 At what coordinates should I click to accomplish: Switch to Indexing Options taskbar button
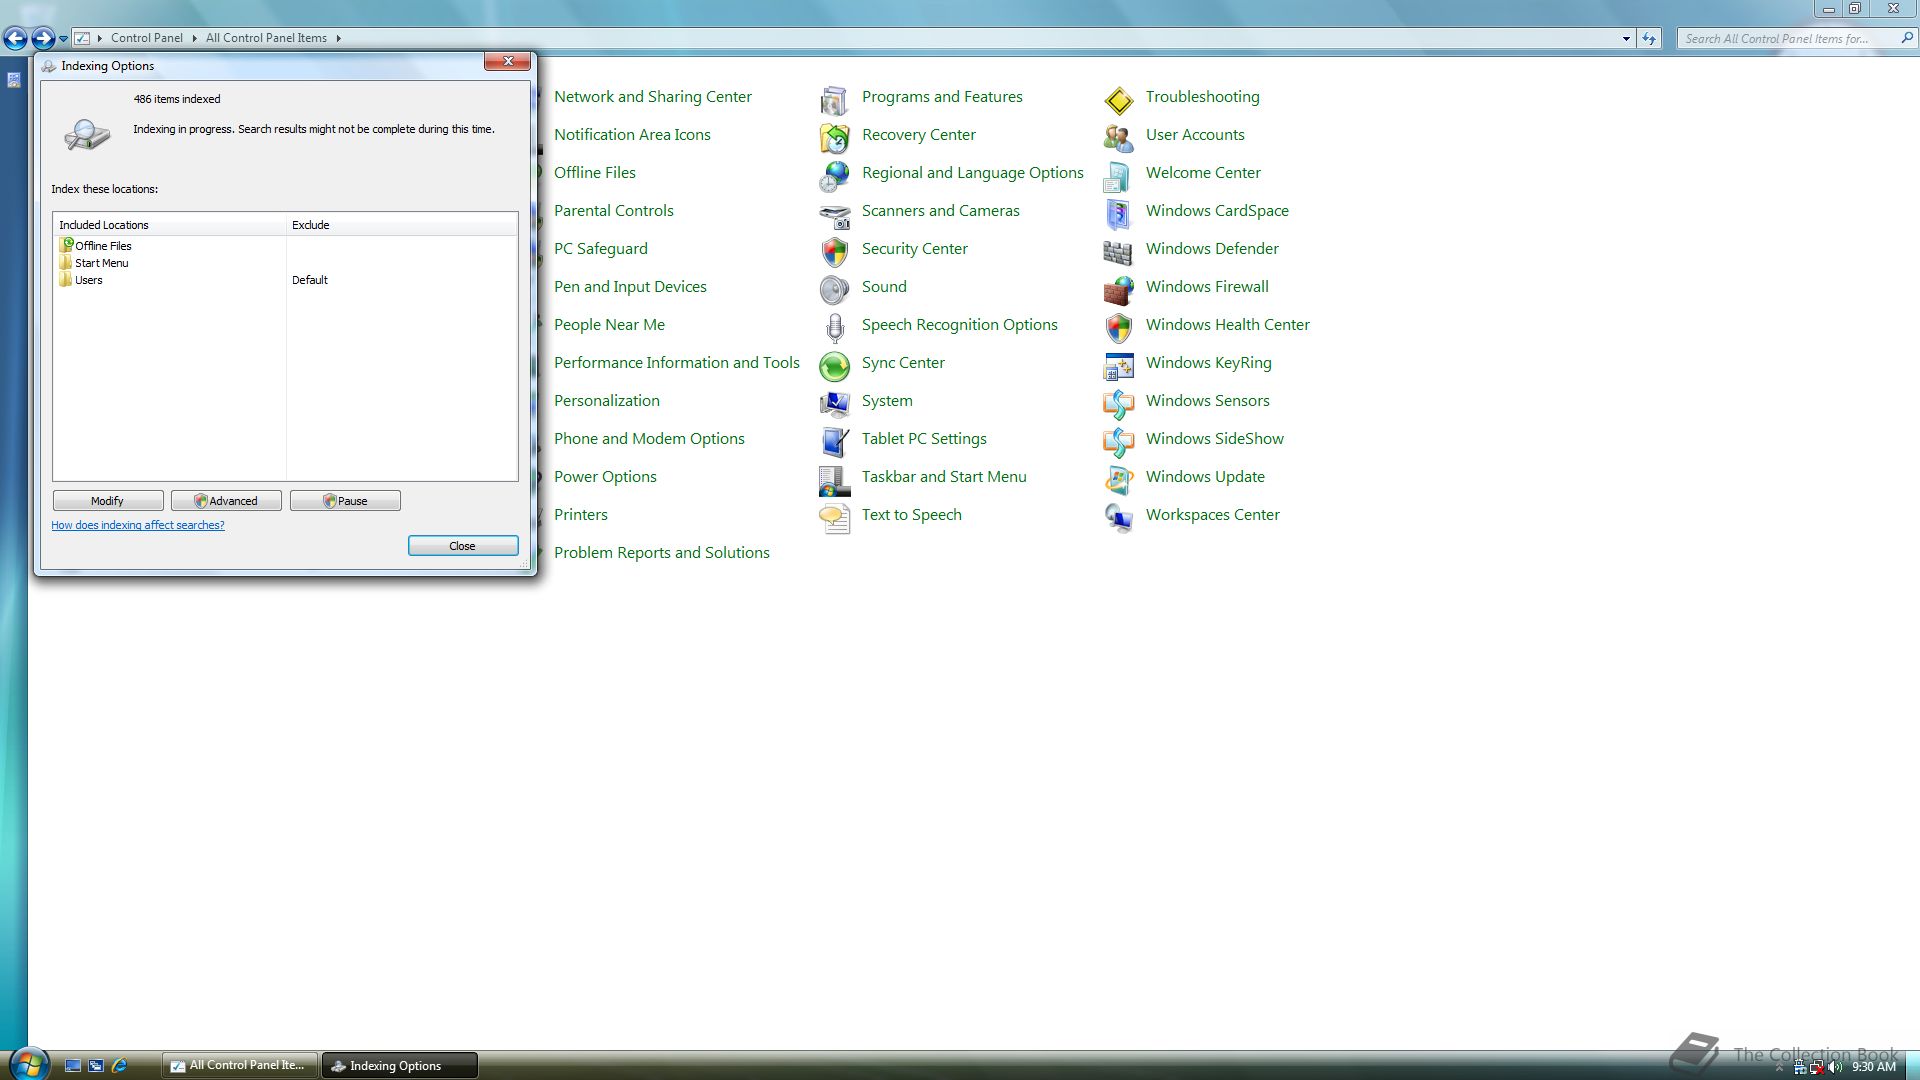(x=399, y=1066)
